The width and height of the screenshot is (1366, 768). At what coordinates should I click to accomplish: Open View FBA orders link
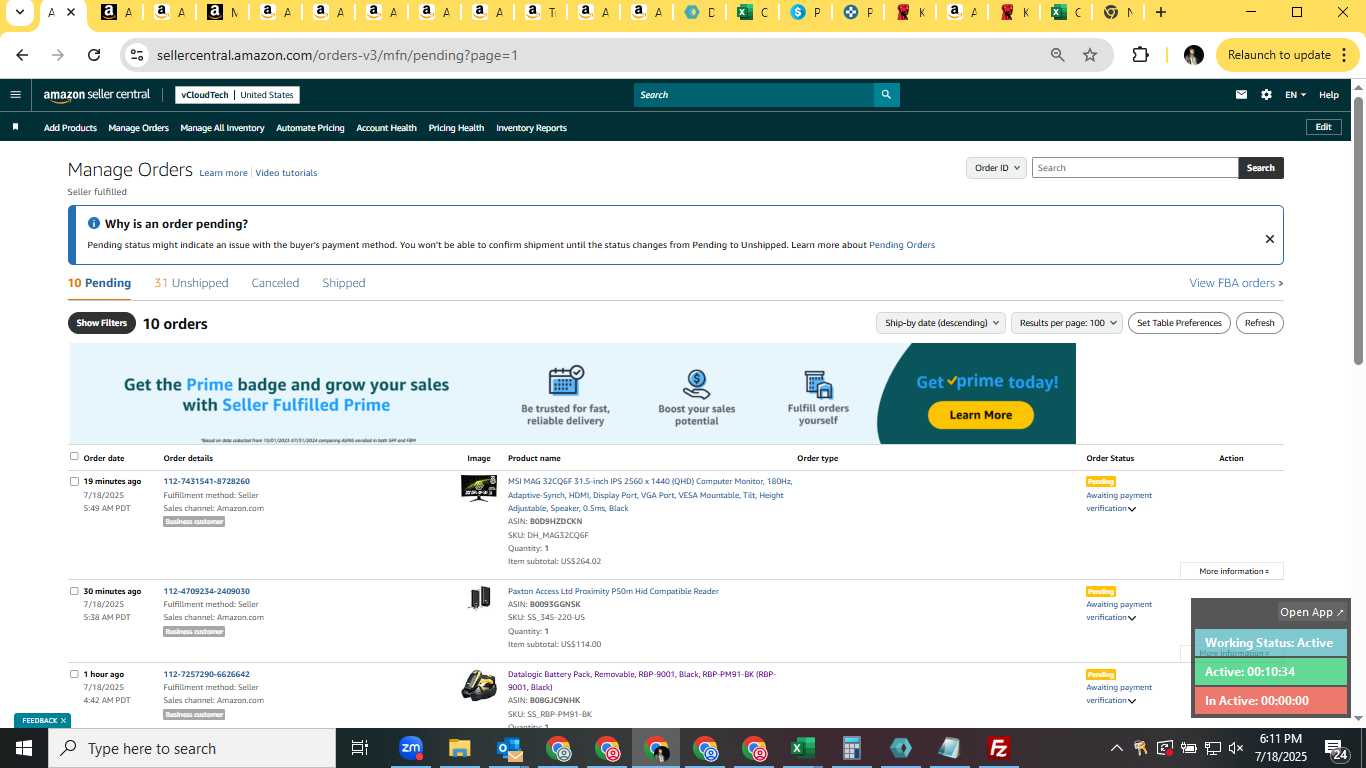tap(1236, 283)
